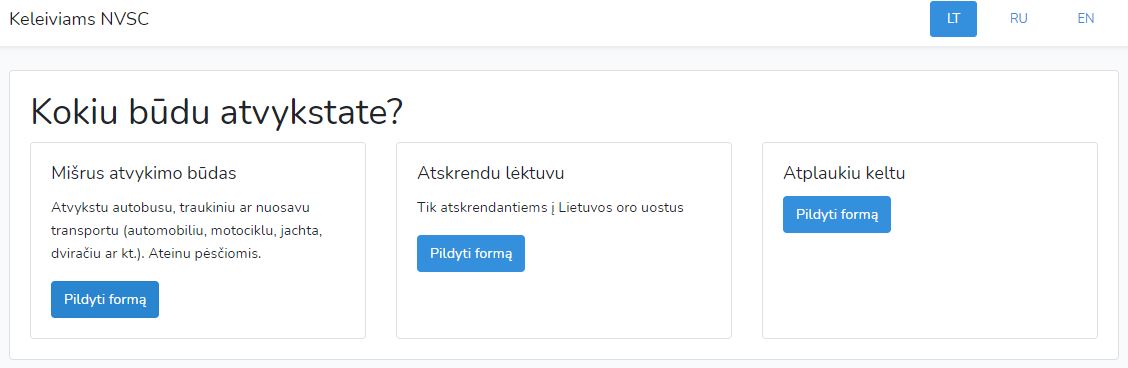This screenshot has width=1128, height=368.
Task: Click the text line starting Atvykstu autobusu
Action: 181,208
